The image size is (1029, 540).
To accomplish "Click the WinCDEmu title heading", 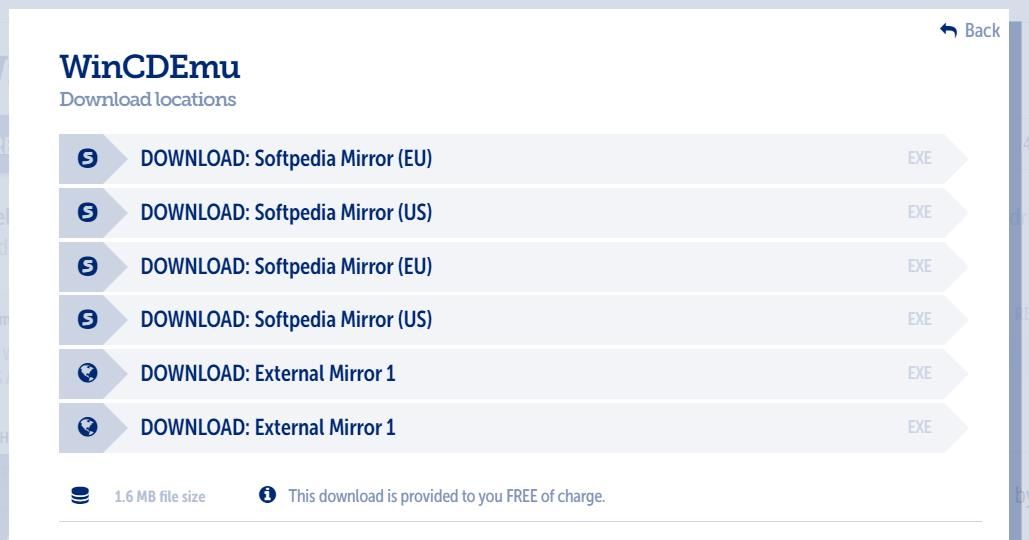I will 151,70.
